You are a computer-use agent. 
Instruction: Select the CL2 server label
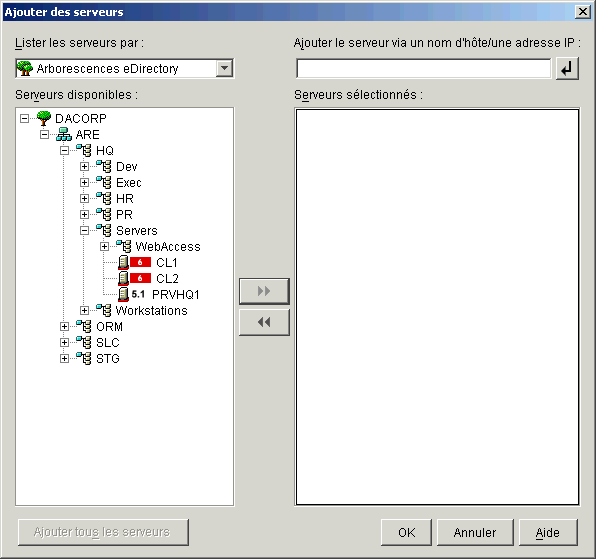167,279
